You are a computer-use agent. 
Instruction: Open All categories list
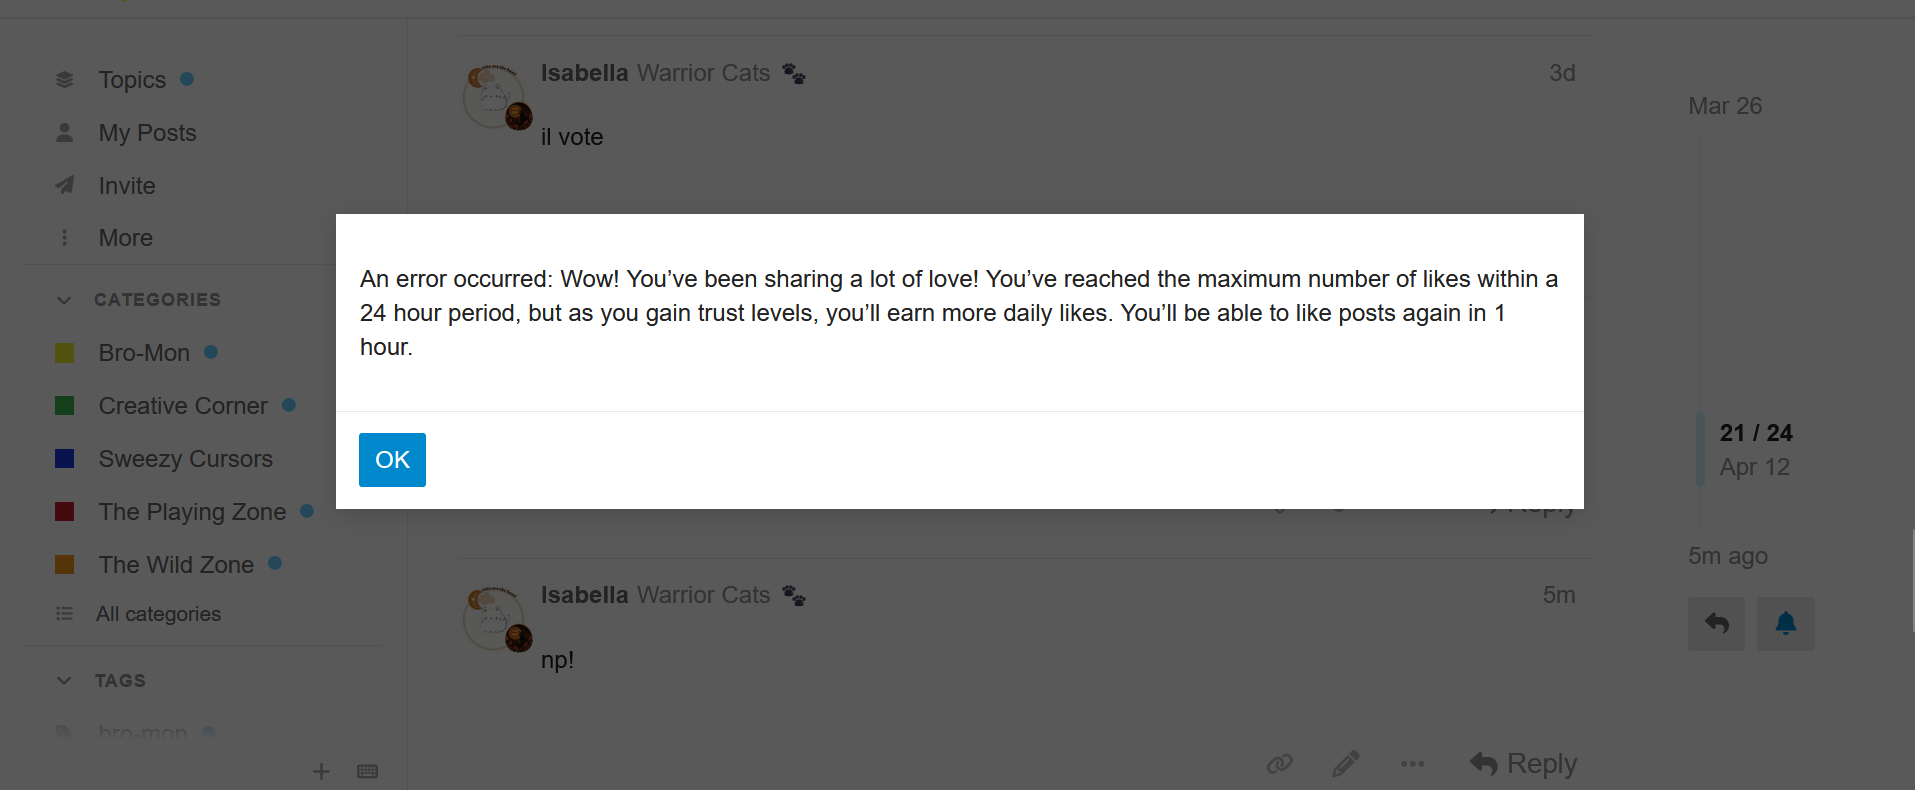pyautogui.click(x=158, y=614)
